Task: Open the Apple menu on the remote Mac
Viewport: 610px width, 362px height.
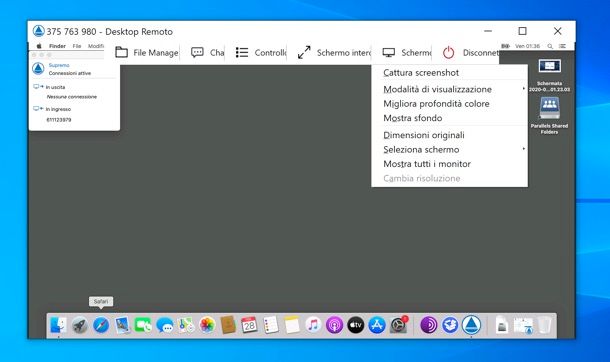Action: 39,46
